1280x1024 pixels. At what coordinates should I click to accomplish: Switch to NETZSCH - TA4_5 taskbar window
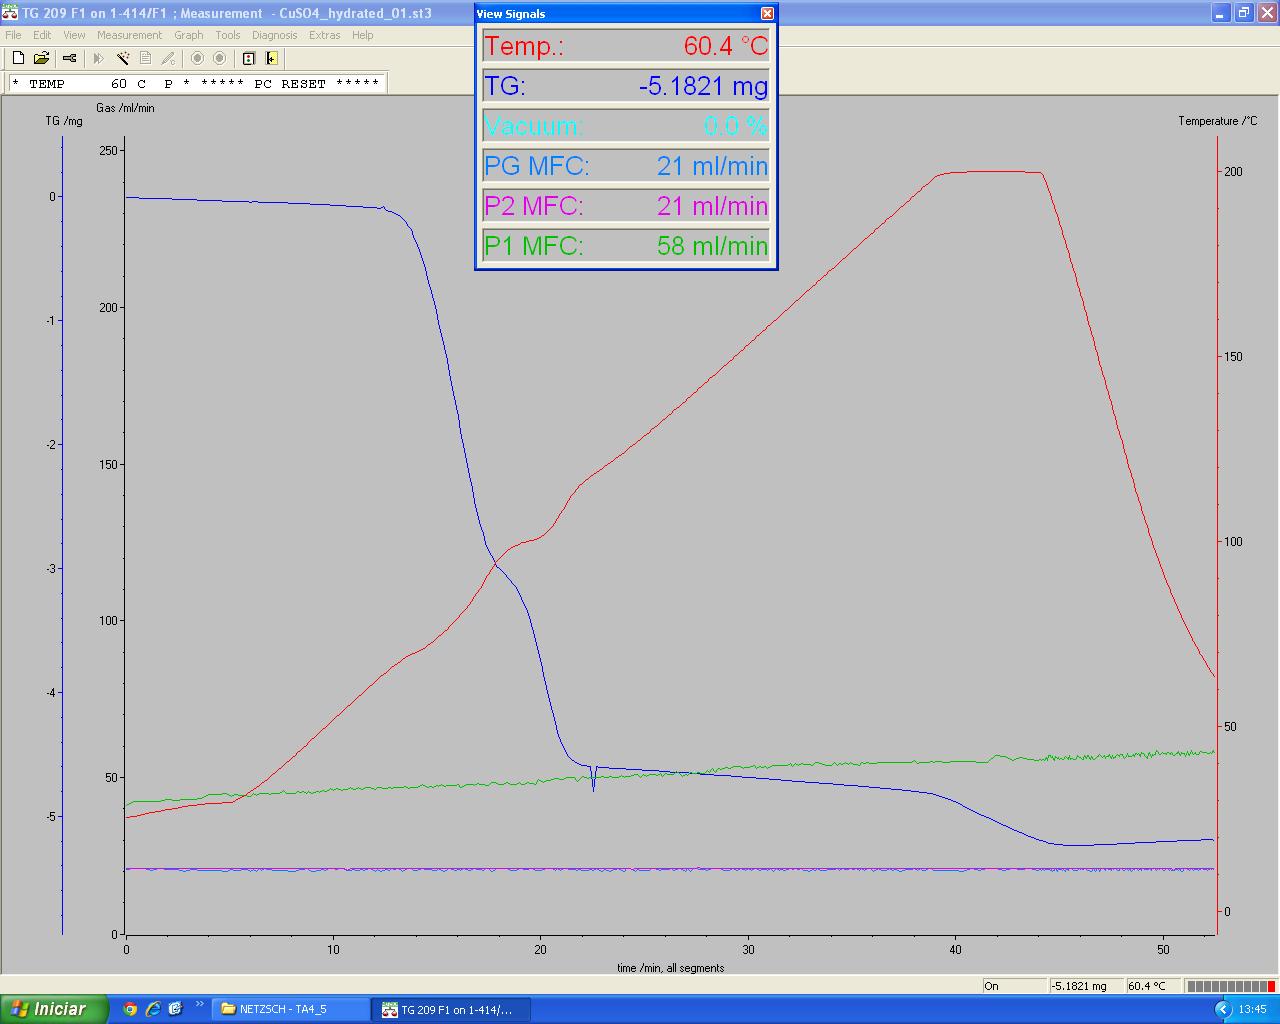290,1010
